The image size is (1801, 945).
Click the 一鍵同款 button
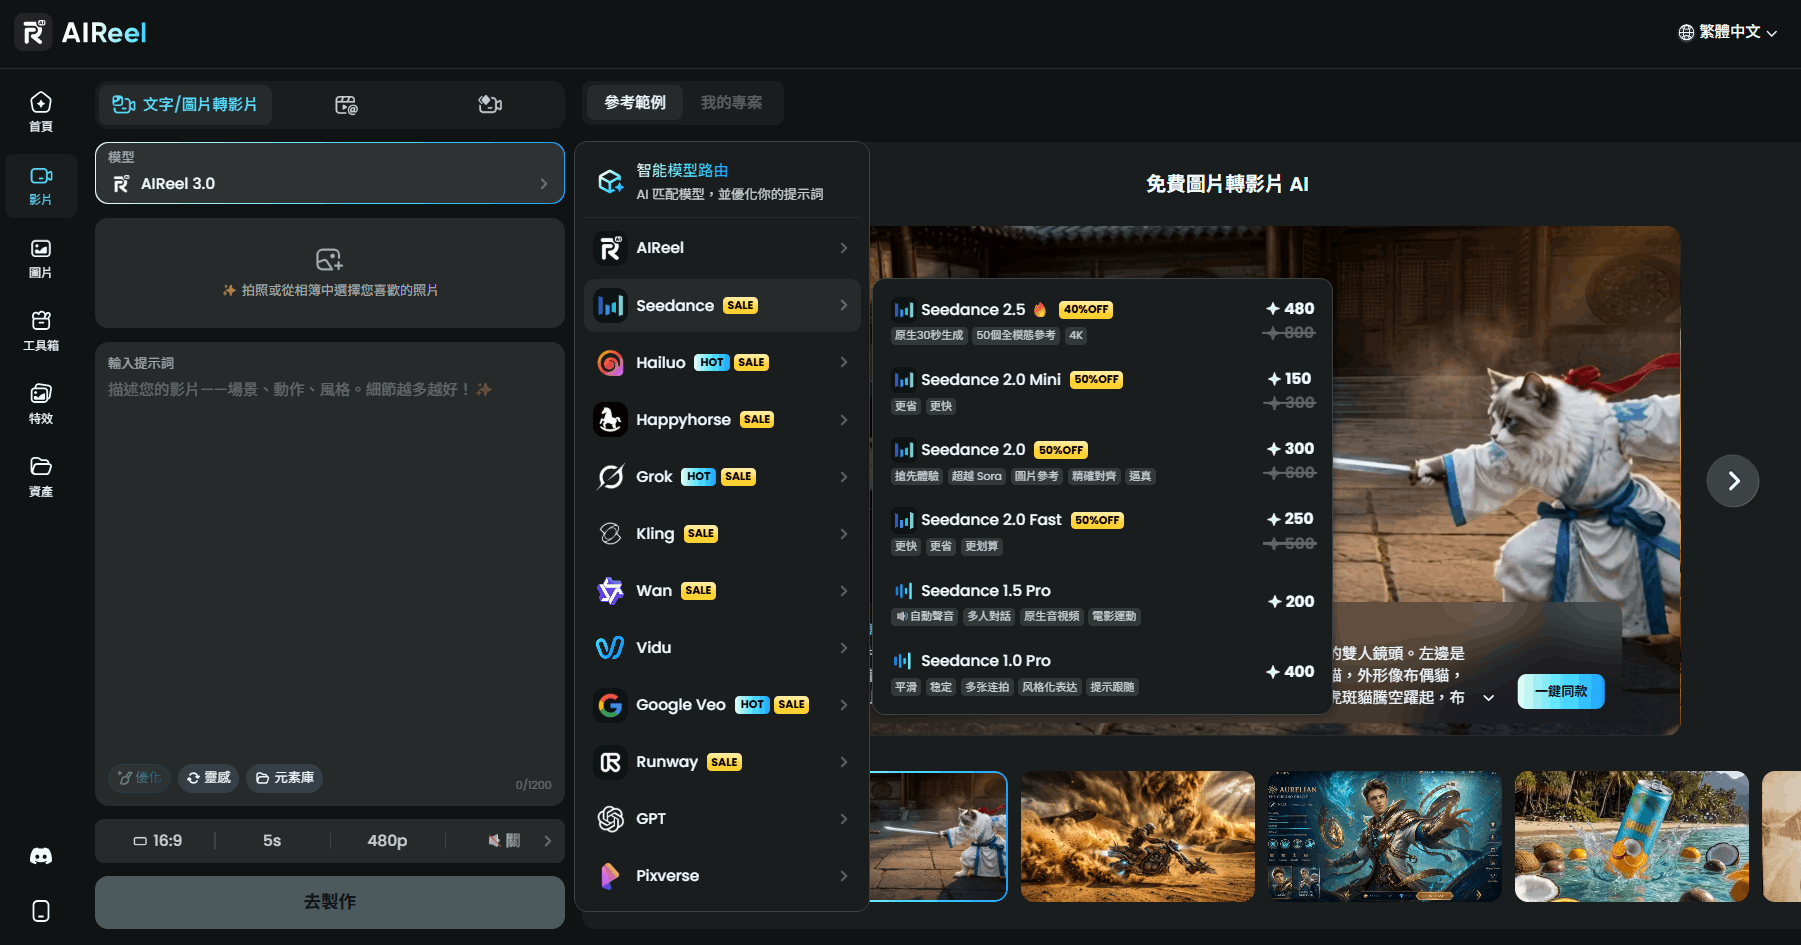(1561, 692)
